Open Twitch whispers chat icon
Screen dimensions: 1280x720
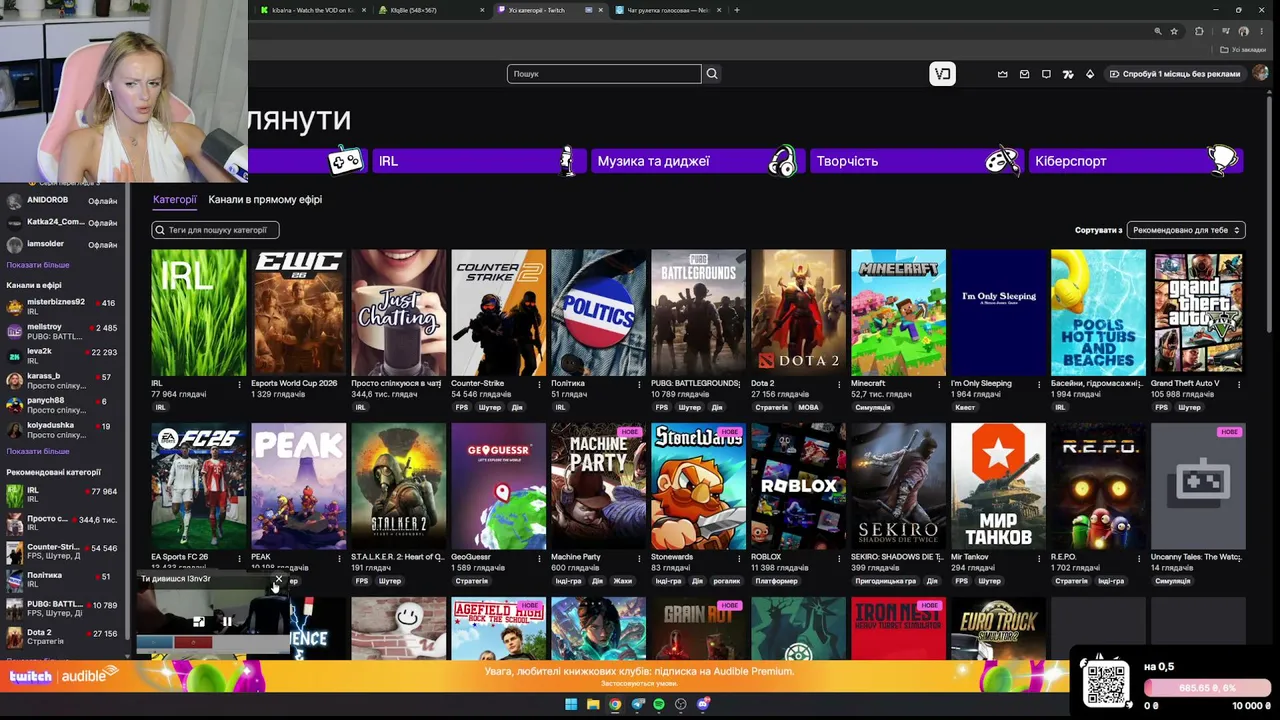click(x=1046, y=74)
